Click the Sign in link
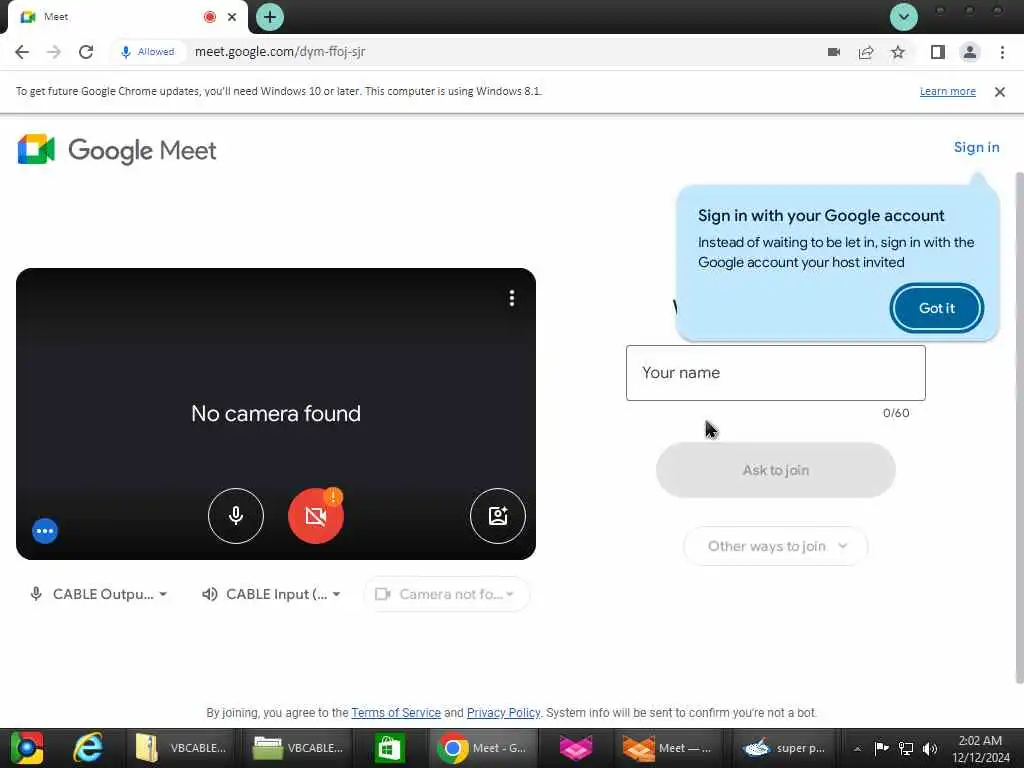The image size is (1024, 768). pyautogui.click(x=976, y=147)
